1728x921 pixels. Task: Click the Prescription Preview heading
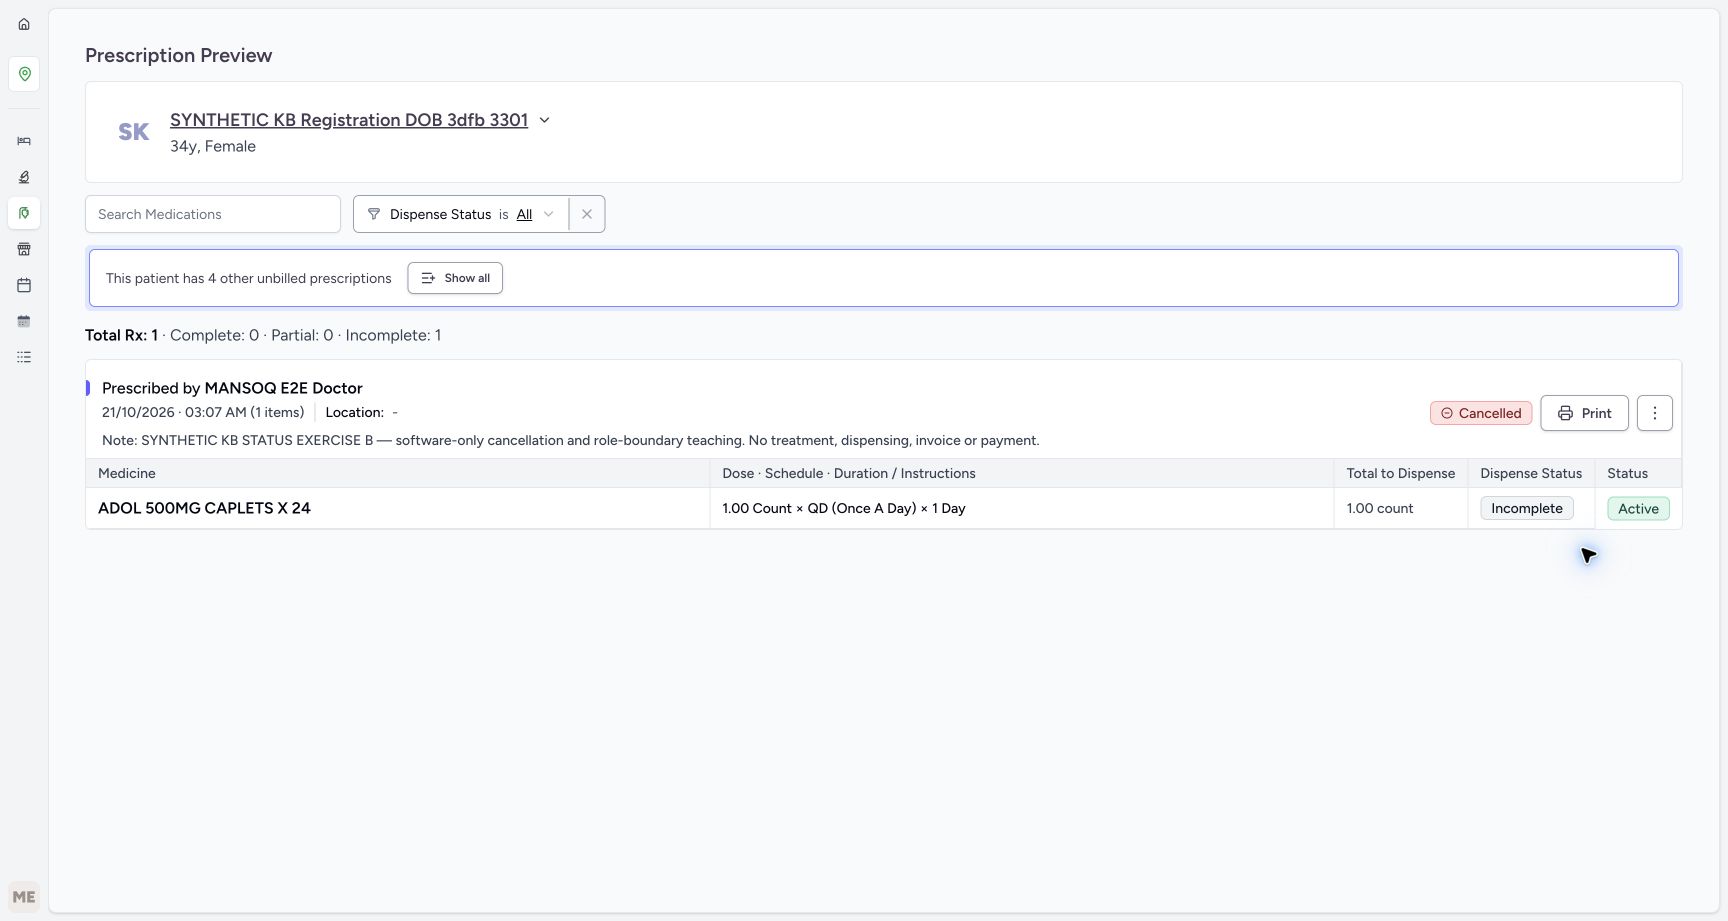[179, 55]
